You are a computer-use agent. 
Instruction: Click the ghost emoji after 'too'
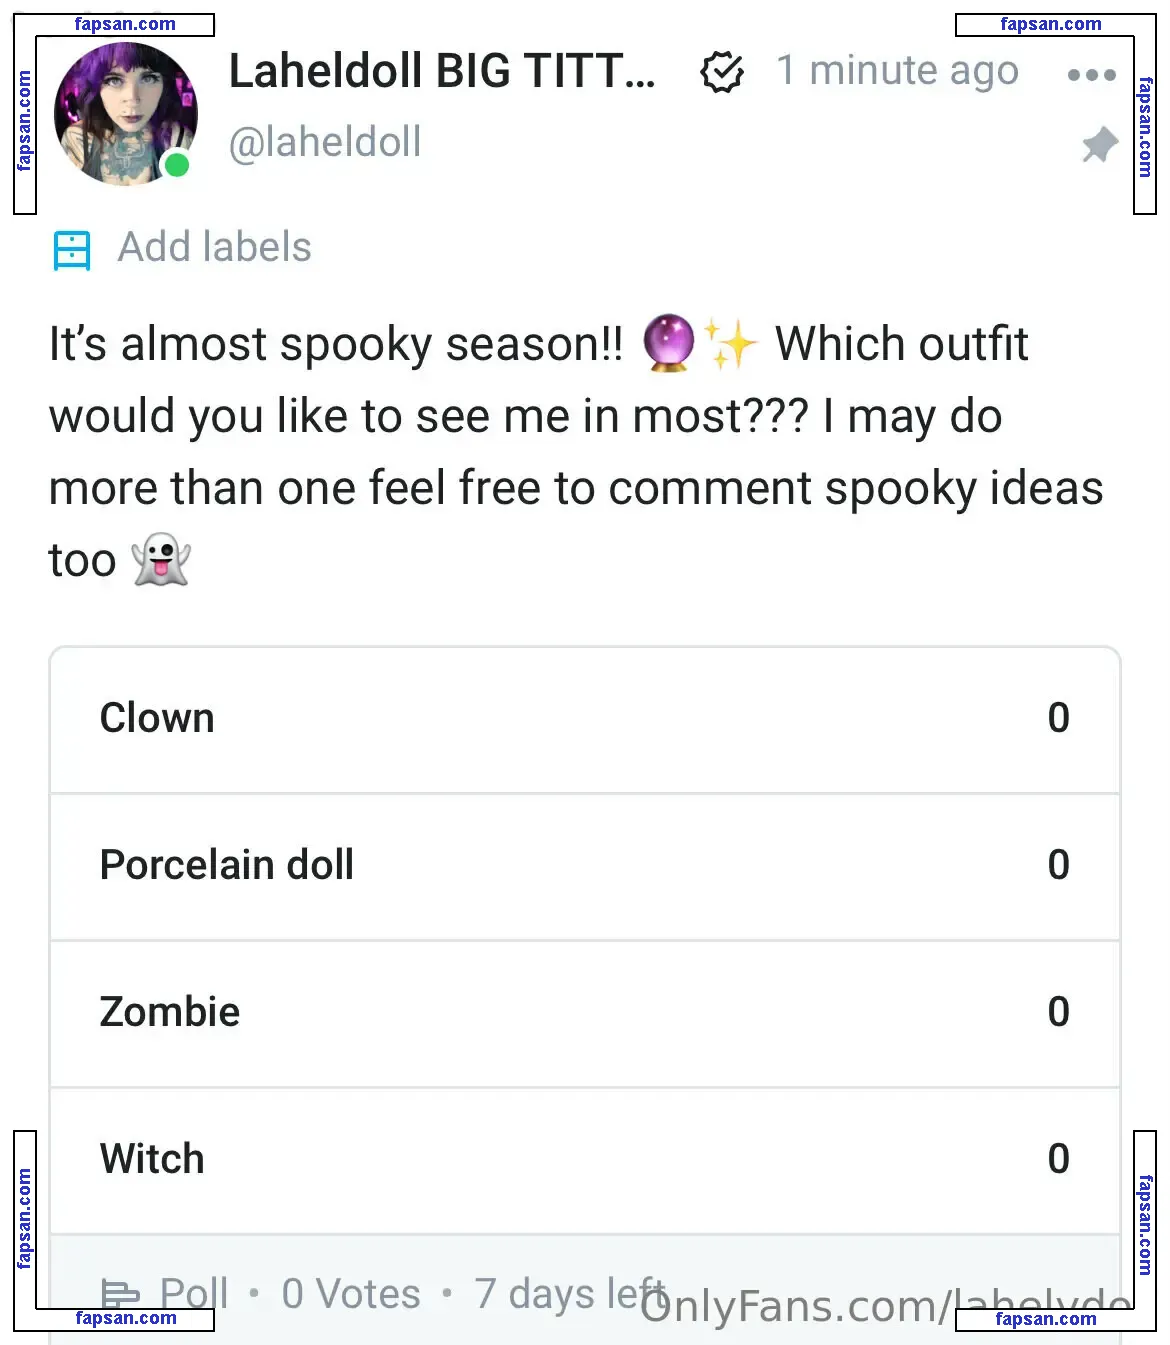[161, 560]
